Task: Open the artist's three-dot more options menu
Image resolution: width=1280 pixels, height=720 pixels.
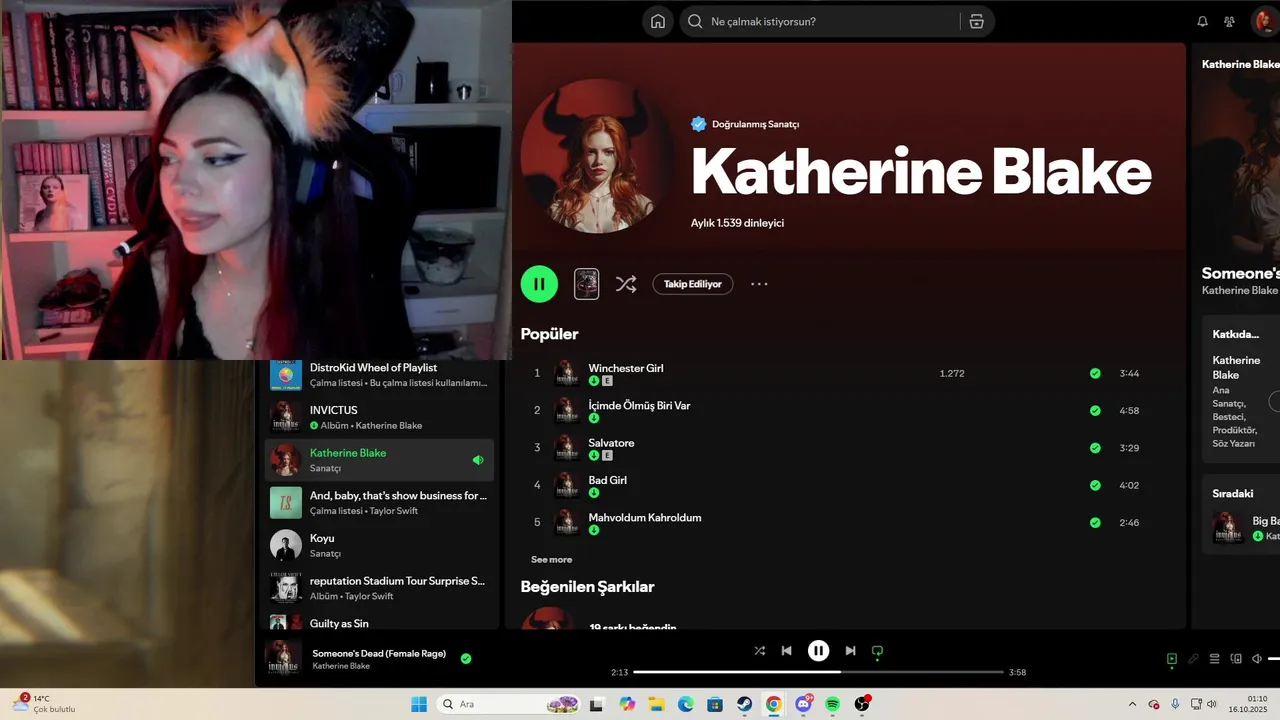Action: pos(759,284)
